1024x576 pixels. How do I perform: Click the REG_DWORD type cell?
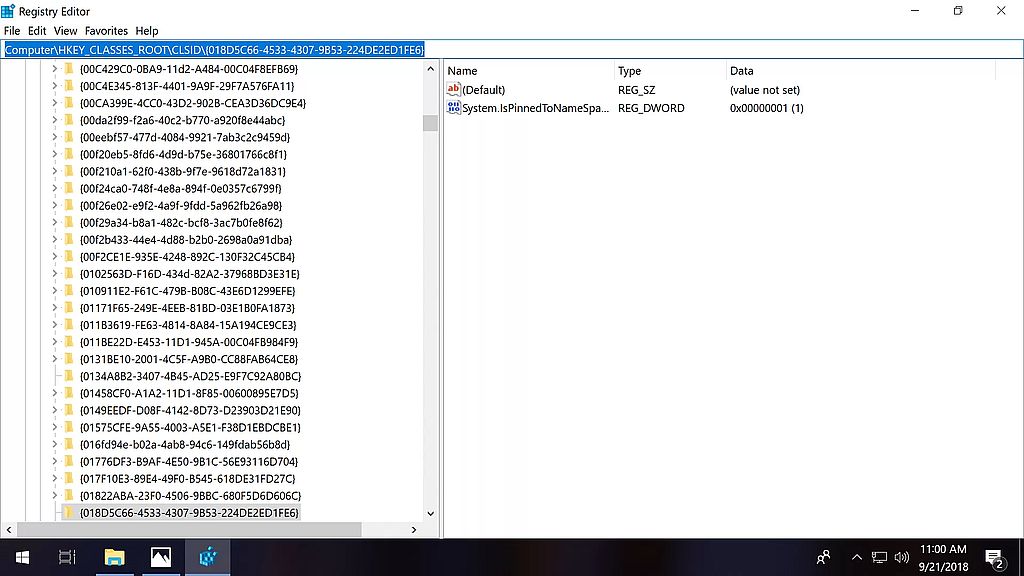651,108
